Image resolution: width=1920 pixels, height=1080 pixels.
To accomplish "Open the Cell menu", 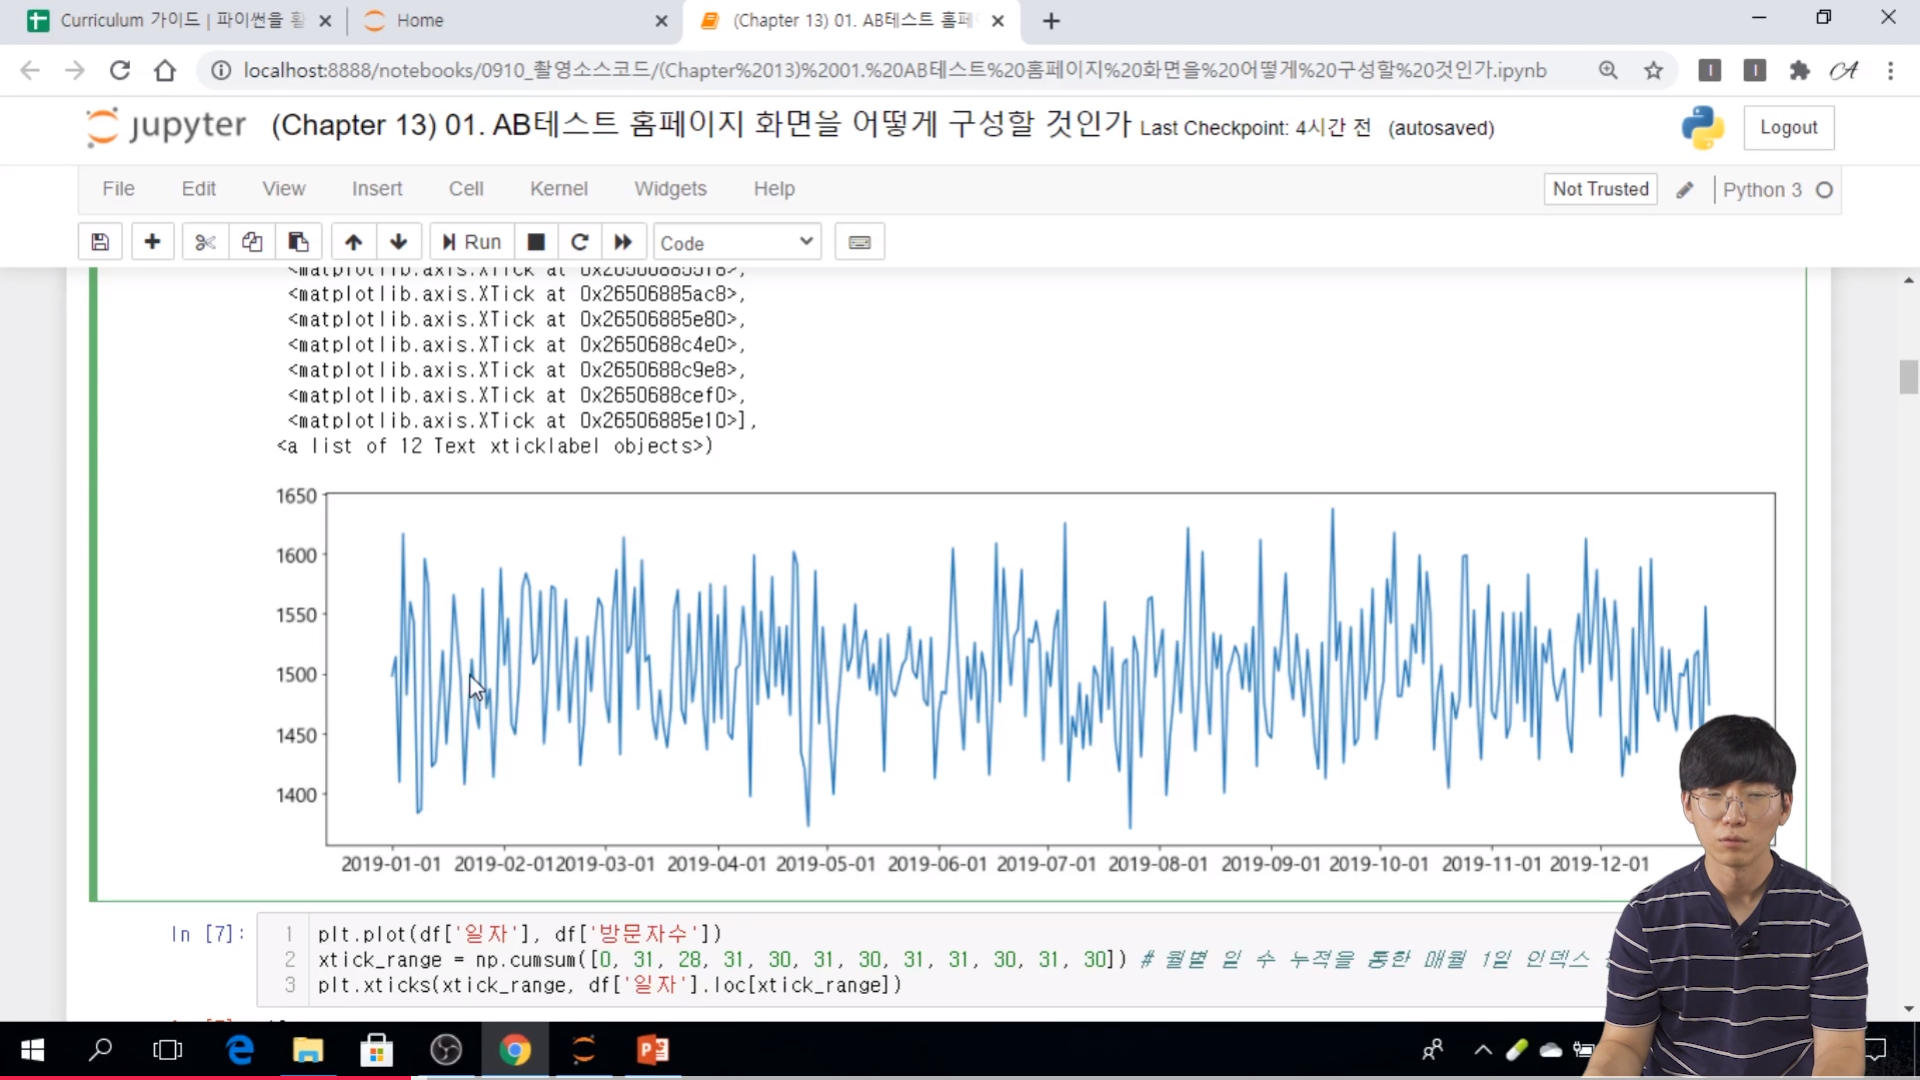I will pyautogui.click(x=466, y=189).
